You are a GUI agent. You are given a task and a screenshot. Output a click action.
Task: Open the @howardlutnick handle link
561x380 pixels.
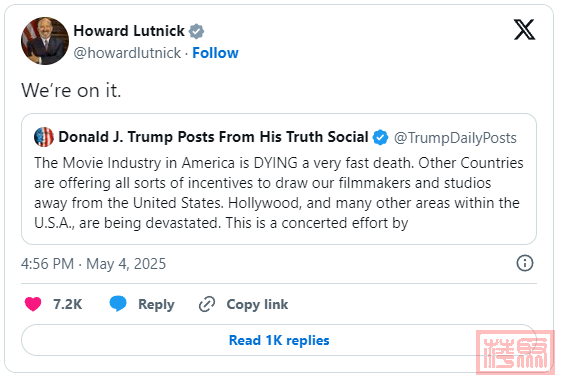tap(127, 53)
